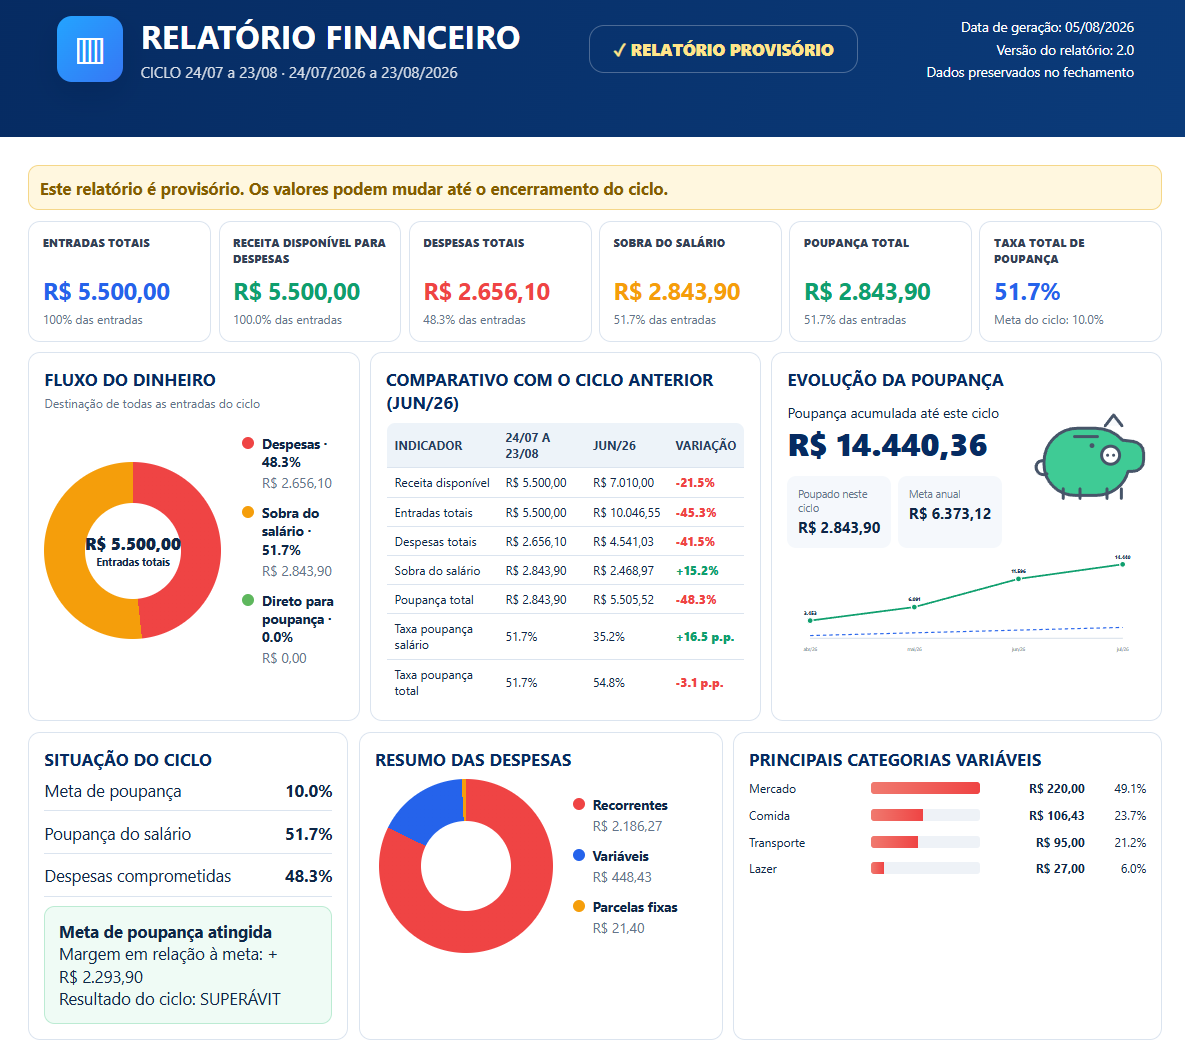1185x1042 pixels.
Task: Click the Comida category progress bar
Action: coord(925,815)
